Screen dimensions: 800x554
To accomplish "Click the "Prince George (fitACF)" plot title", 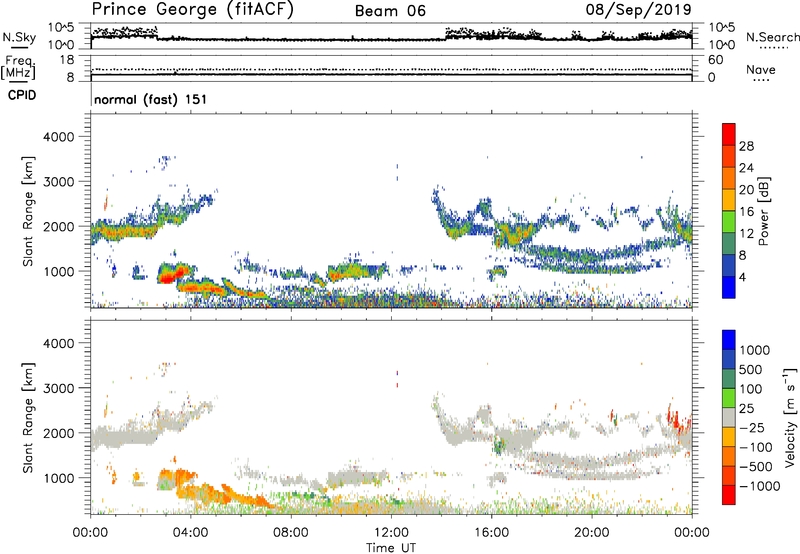I will point(193,9).
